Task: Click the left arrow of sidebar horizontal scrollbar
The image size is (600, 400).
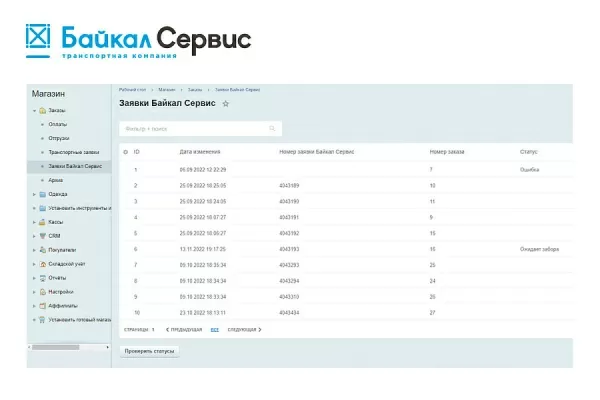Action: pos(29,347)
